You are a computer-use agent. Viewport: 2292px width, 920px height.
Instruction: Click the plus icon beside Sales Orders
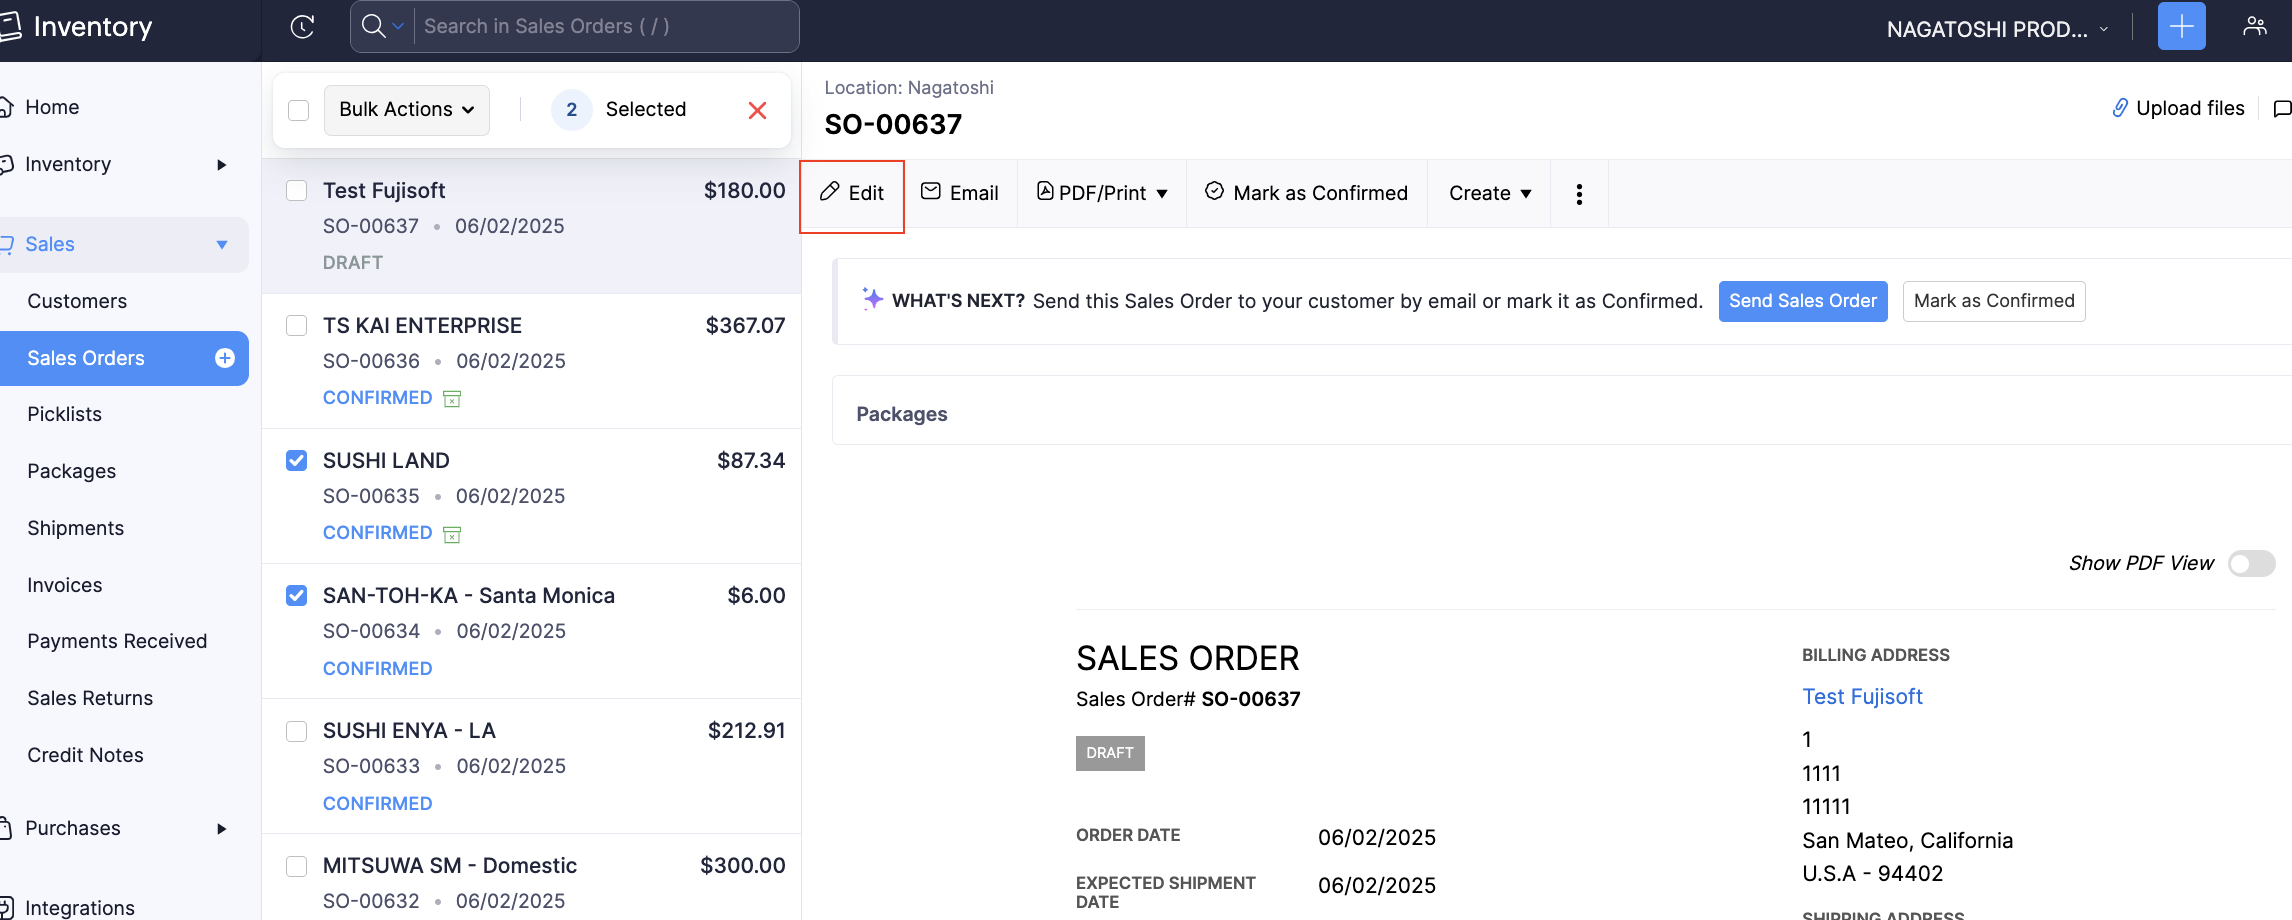click(225, 358)
